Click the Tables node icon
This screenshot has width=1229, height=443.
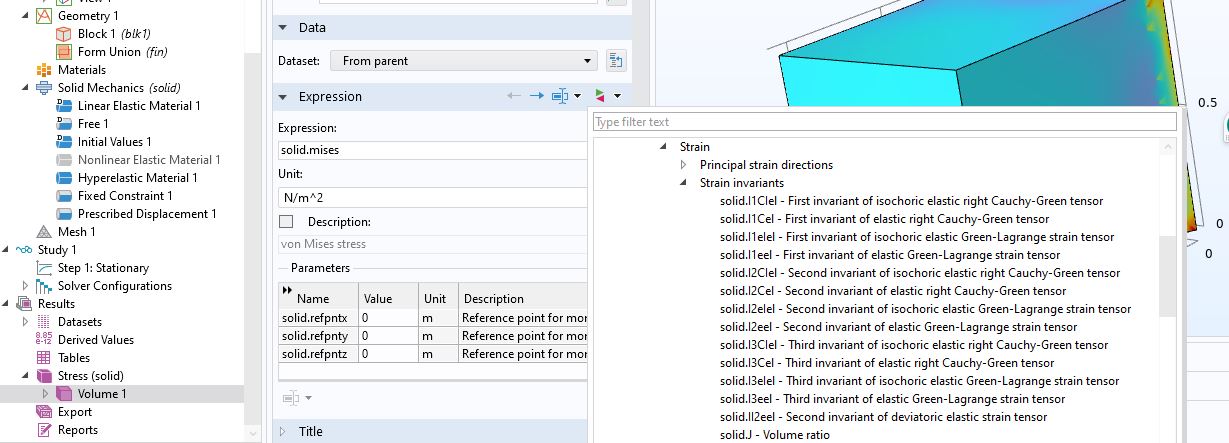tap(43, 358)
